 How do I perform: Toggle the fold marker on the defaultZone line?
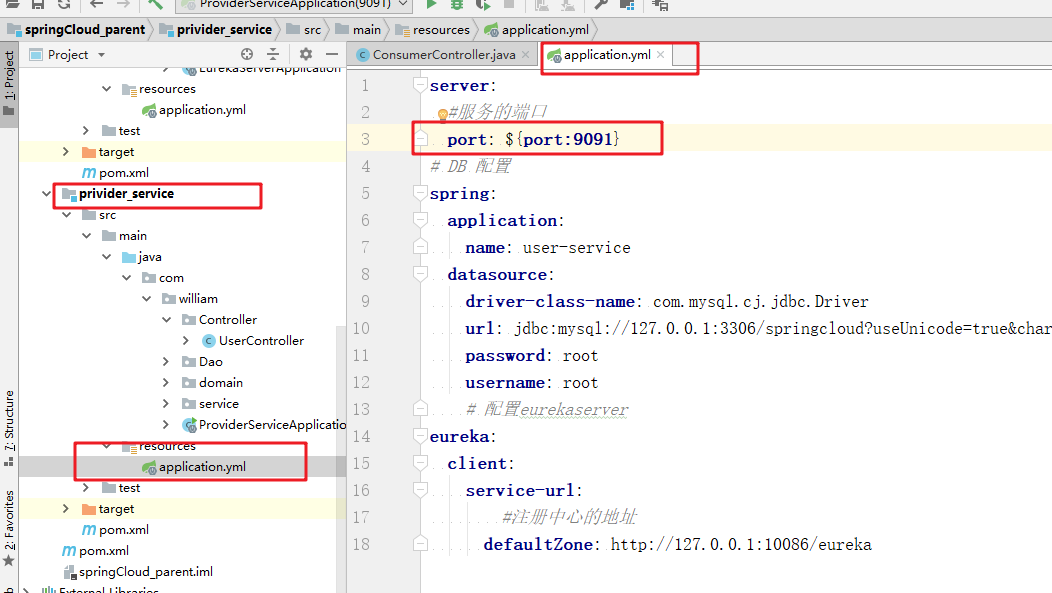click(420, 544)
